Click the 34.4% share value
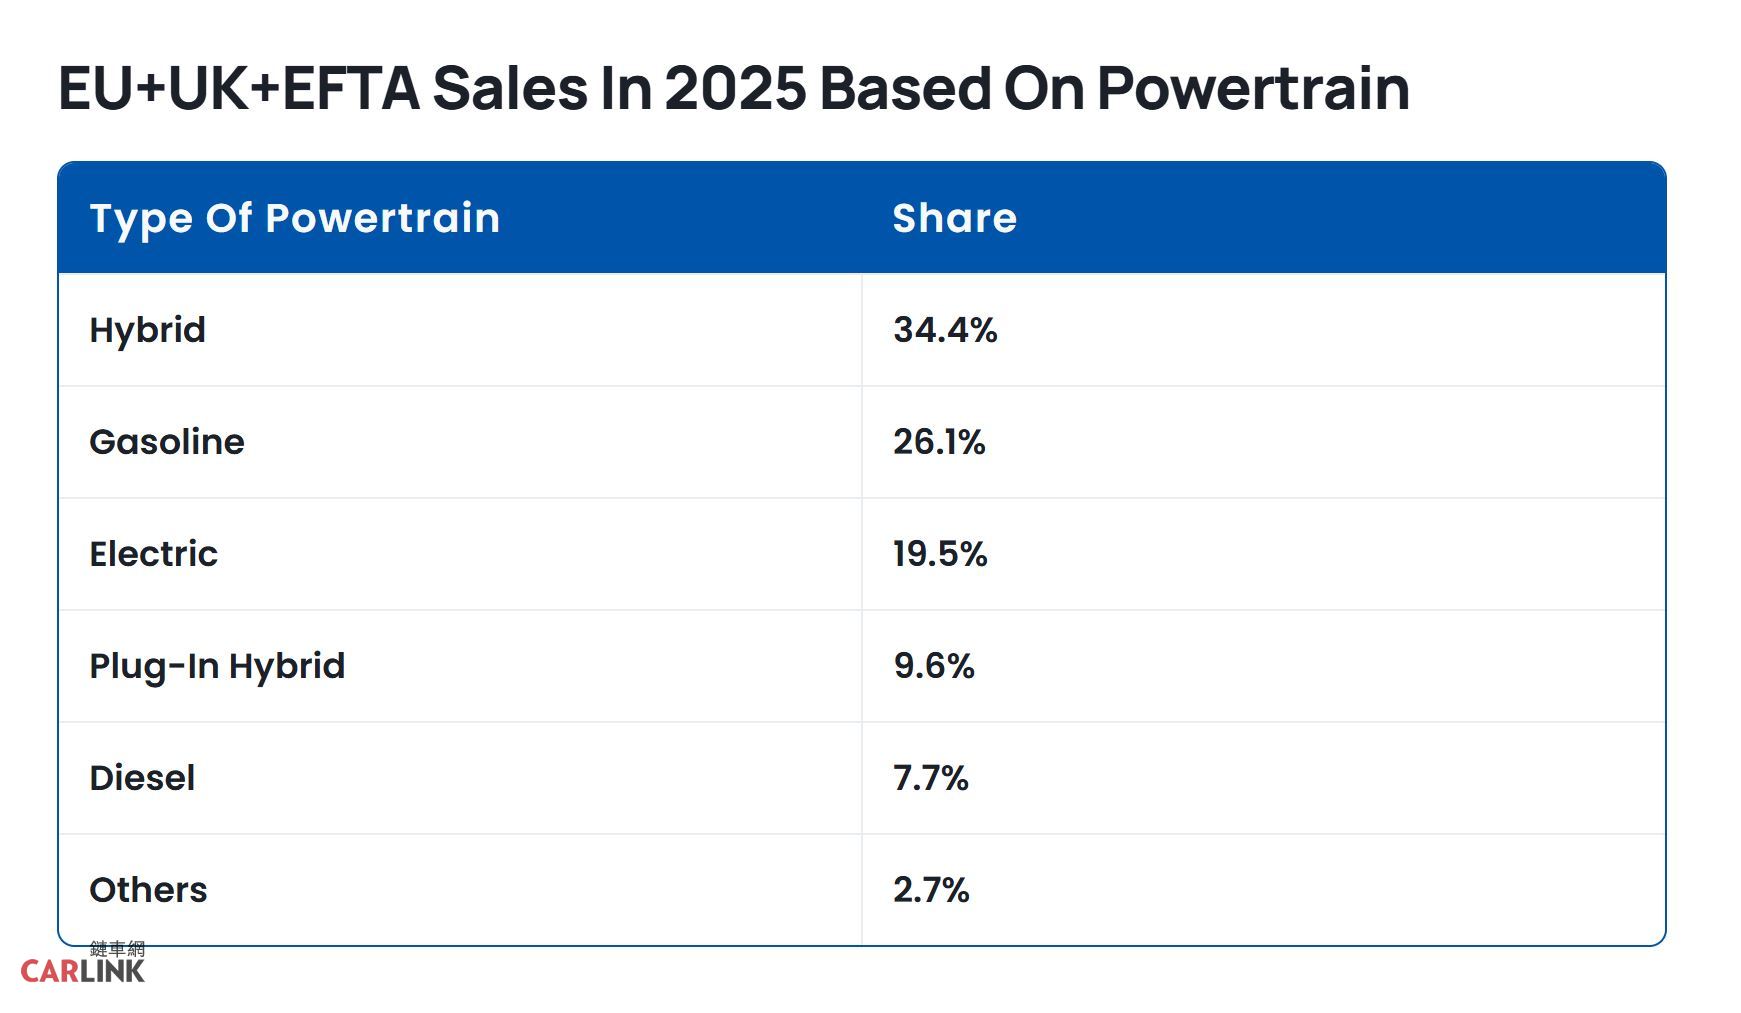Viewport: 1741px width, 1013px height. 945,330
